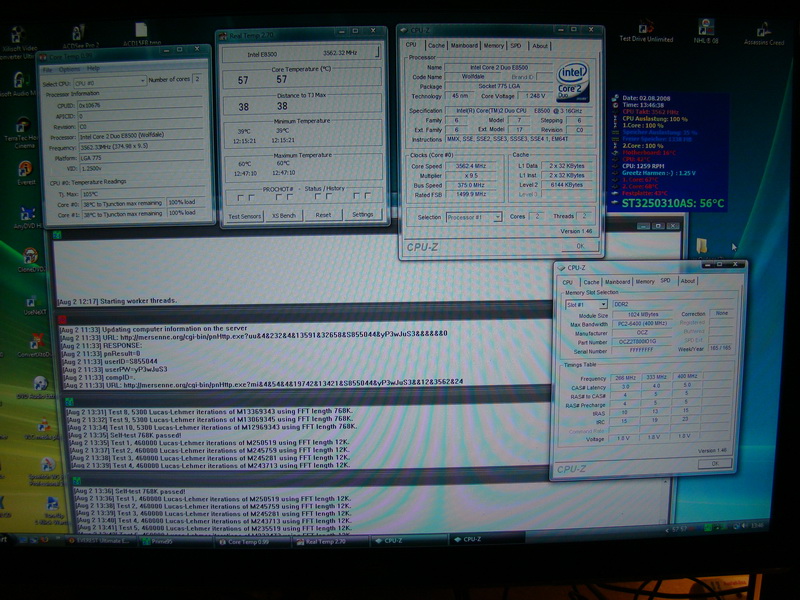800x600 pixels.
Task: Tick the sixth Status/History checkbox in Real Temp
Action: coord(329,196)
